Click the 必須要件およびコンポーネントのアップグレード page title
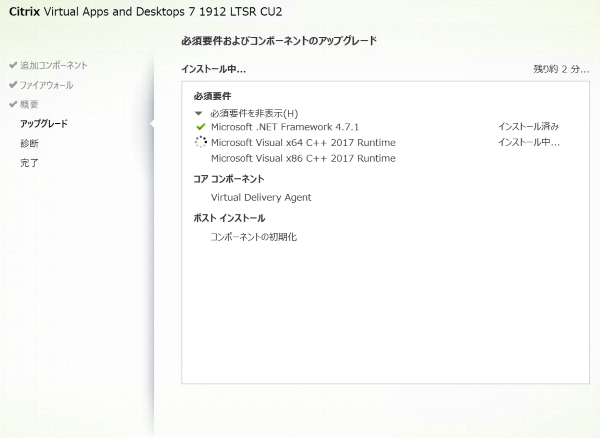Viewport: 600px width, 438px height. (279, 41)
